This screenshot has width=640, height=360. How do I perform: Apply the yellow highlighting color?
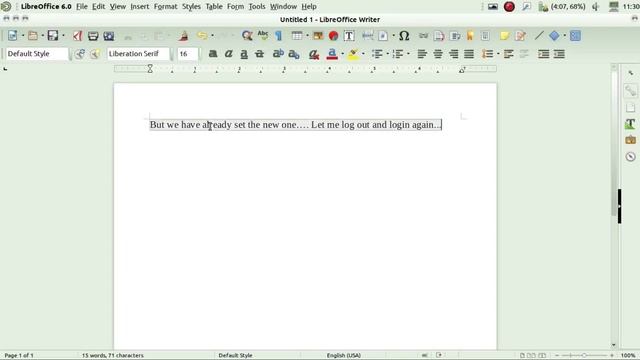point(353,54)
